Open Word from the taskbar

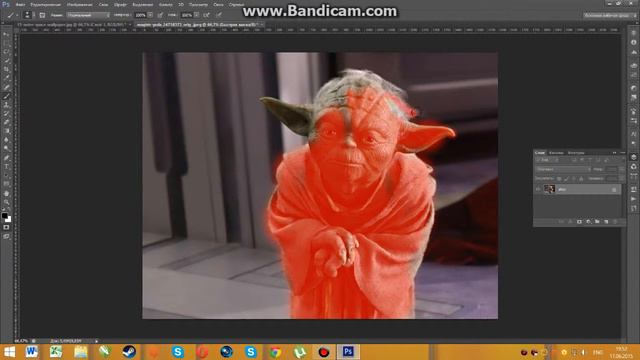[32, 352]
